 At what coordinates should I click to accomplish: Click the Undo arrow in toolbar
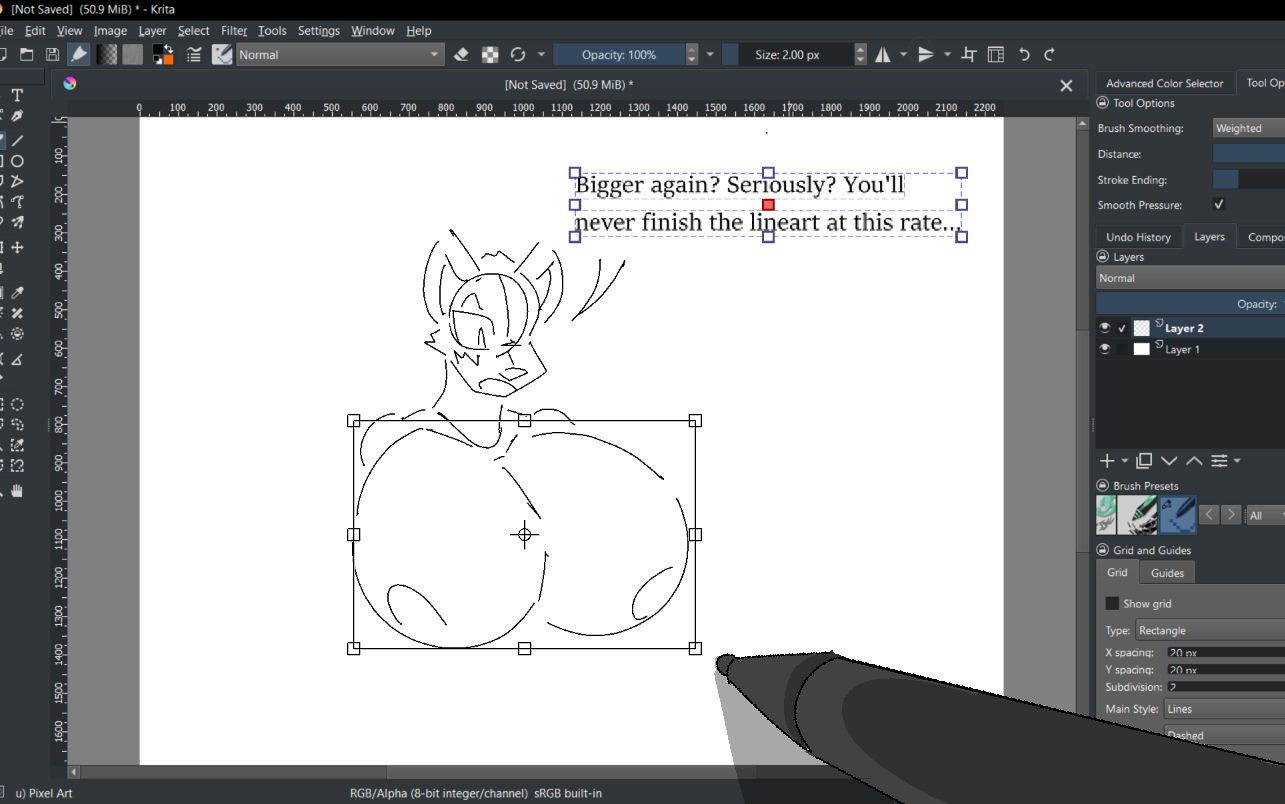1025,55
